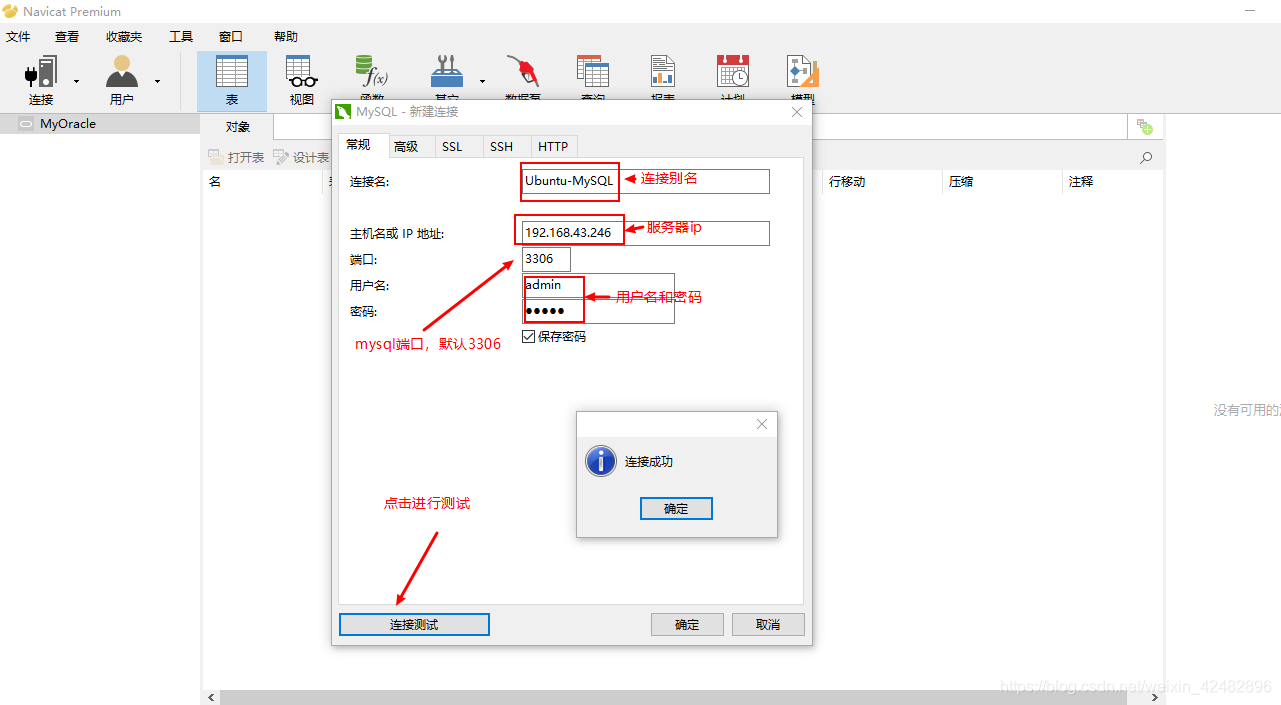Switch to the HTTP tab

tap(553, 146)
